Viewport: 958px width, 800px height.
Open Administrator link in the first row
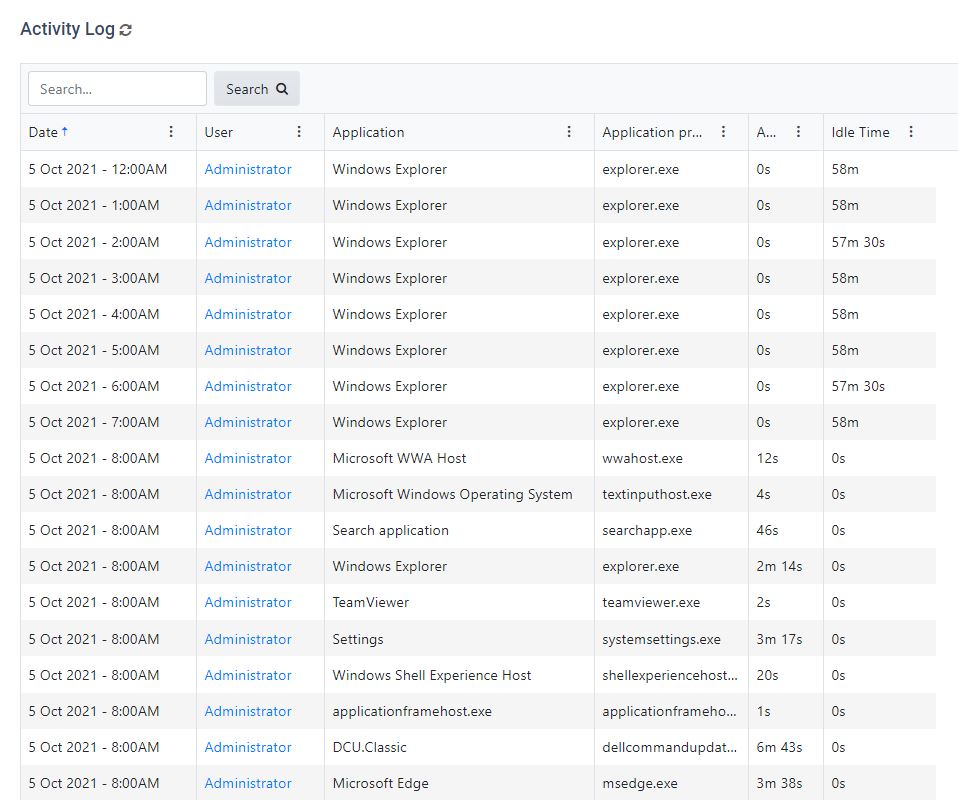(247, 169)
